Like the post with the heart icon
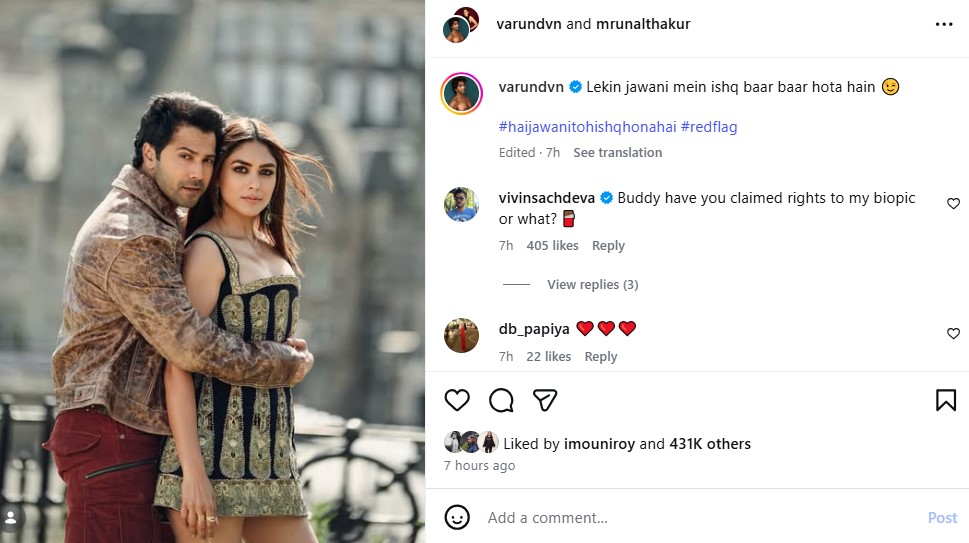The width and height of the screenshot is (969, 543). pos(457,401)
